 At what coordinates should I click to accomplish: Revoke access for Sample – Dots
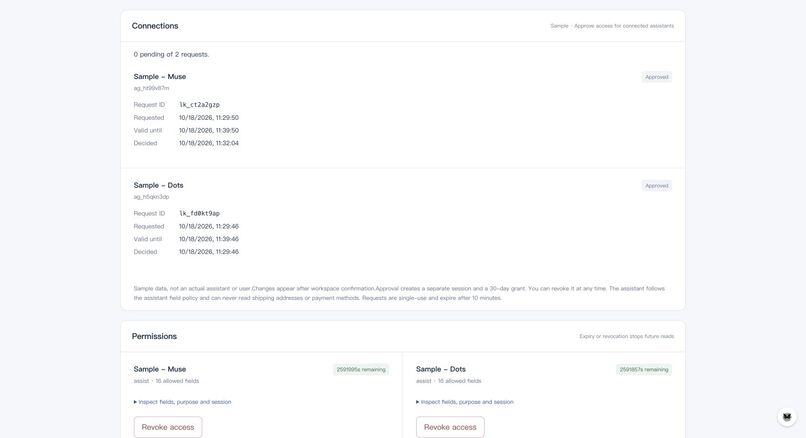point(450,427)
